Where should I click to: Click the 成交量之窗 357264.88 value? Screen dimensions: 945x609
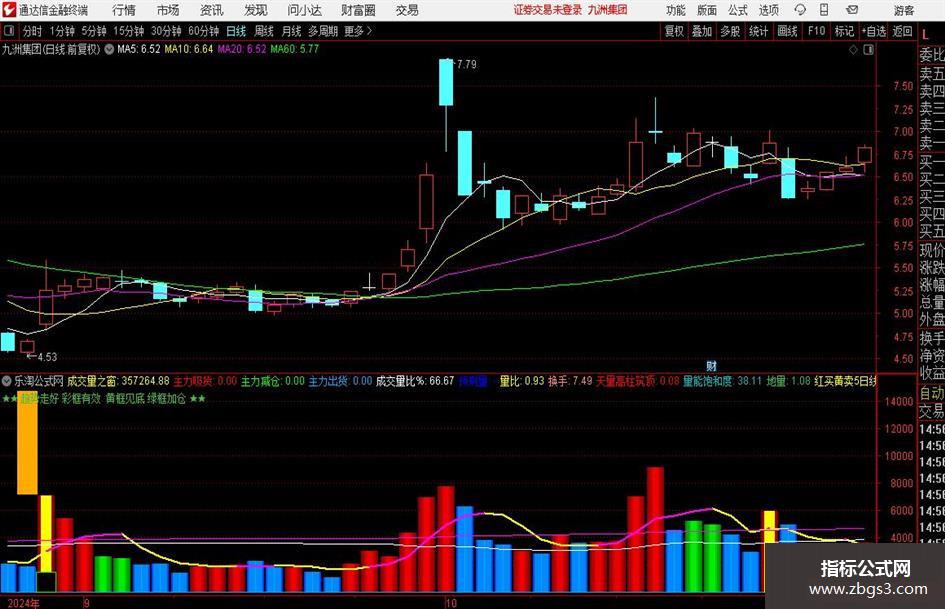pos(118,381)
